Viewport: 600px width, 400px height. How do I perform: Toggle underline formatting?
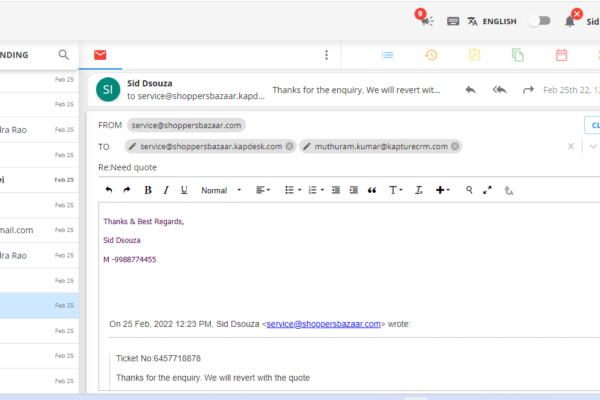coord(184,190)
